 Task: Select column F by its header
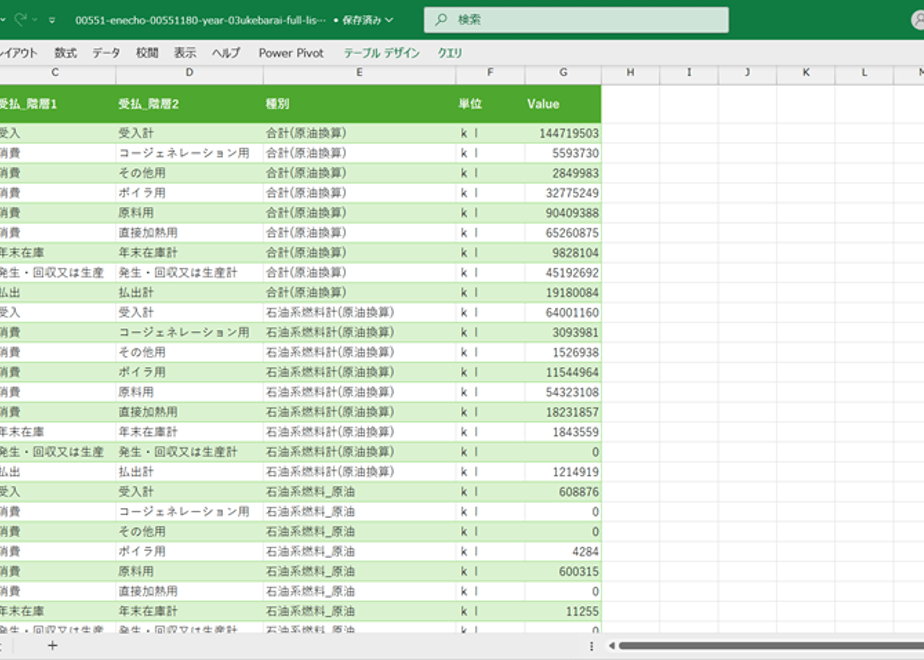click(490, 72)
